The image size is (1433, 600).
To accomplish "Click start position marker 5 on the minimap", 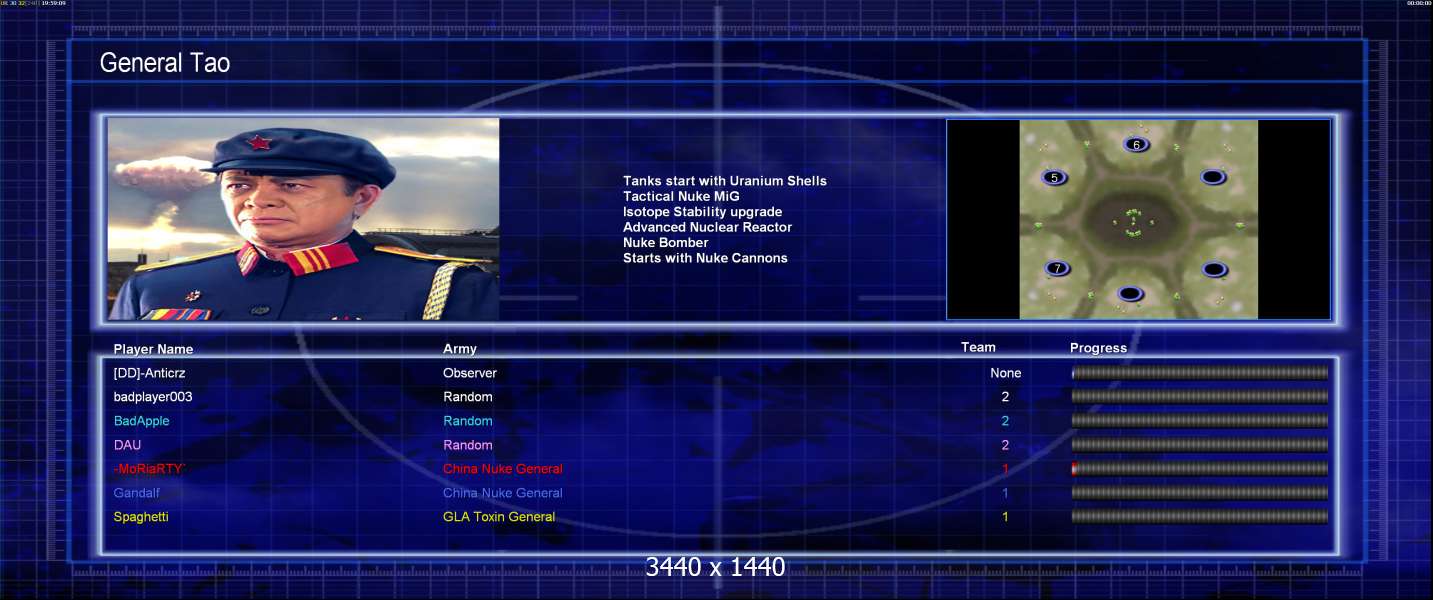I will pos(1054,178).
